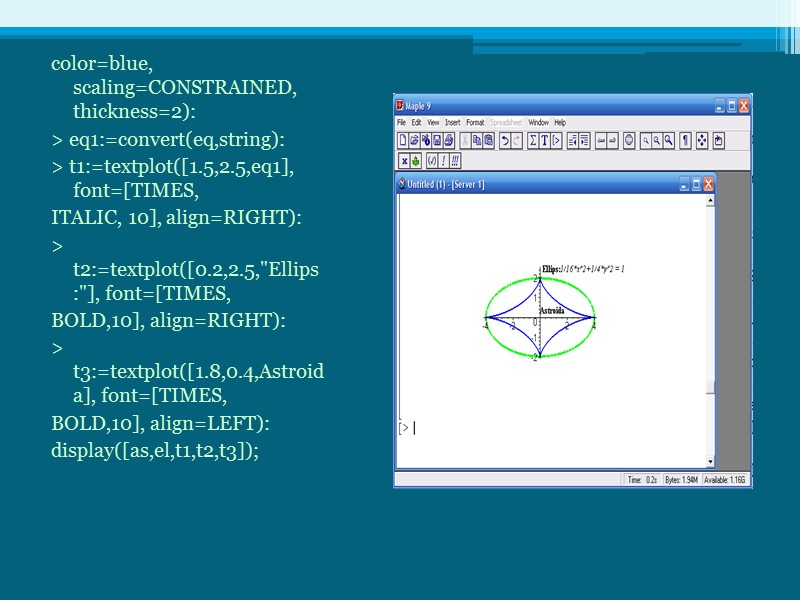Image resolution: width=800 pixels, height=600 pixels.
Task: Click the Restart Maple server icon
Action: point(719,140)
